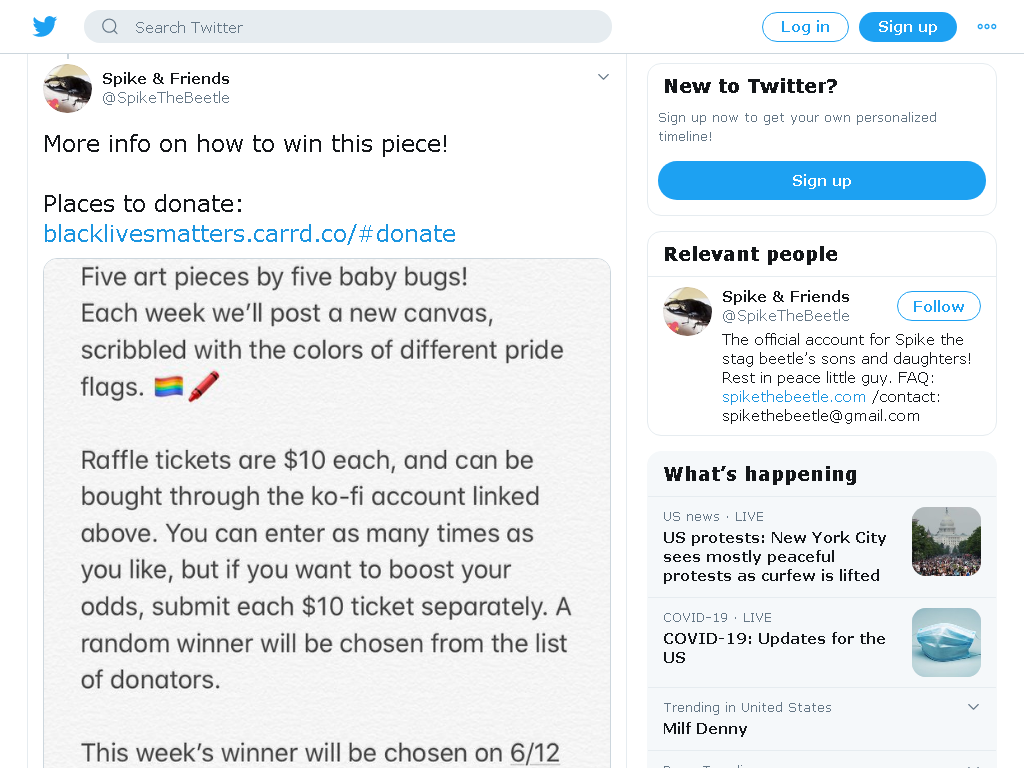Open the US protests New York City story
The height and width of the screenshot is (768, 1024).
pyautogui.click(x=774, y=556)
